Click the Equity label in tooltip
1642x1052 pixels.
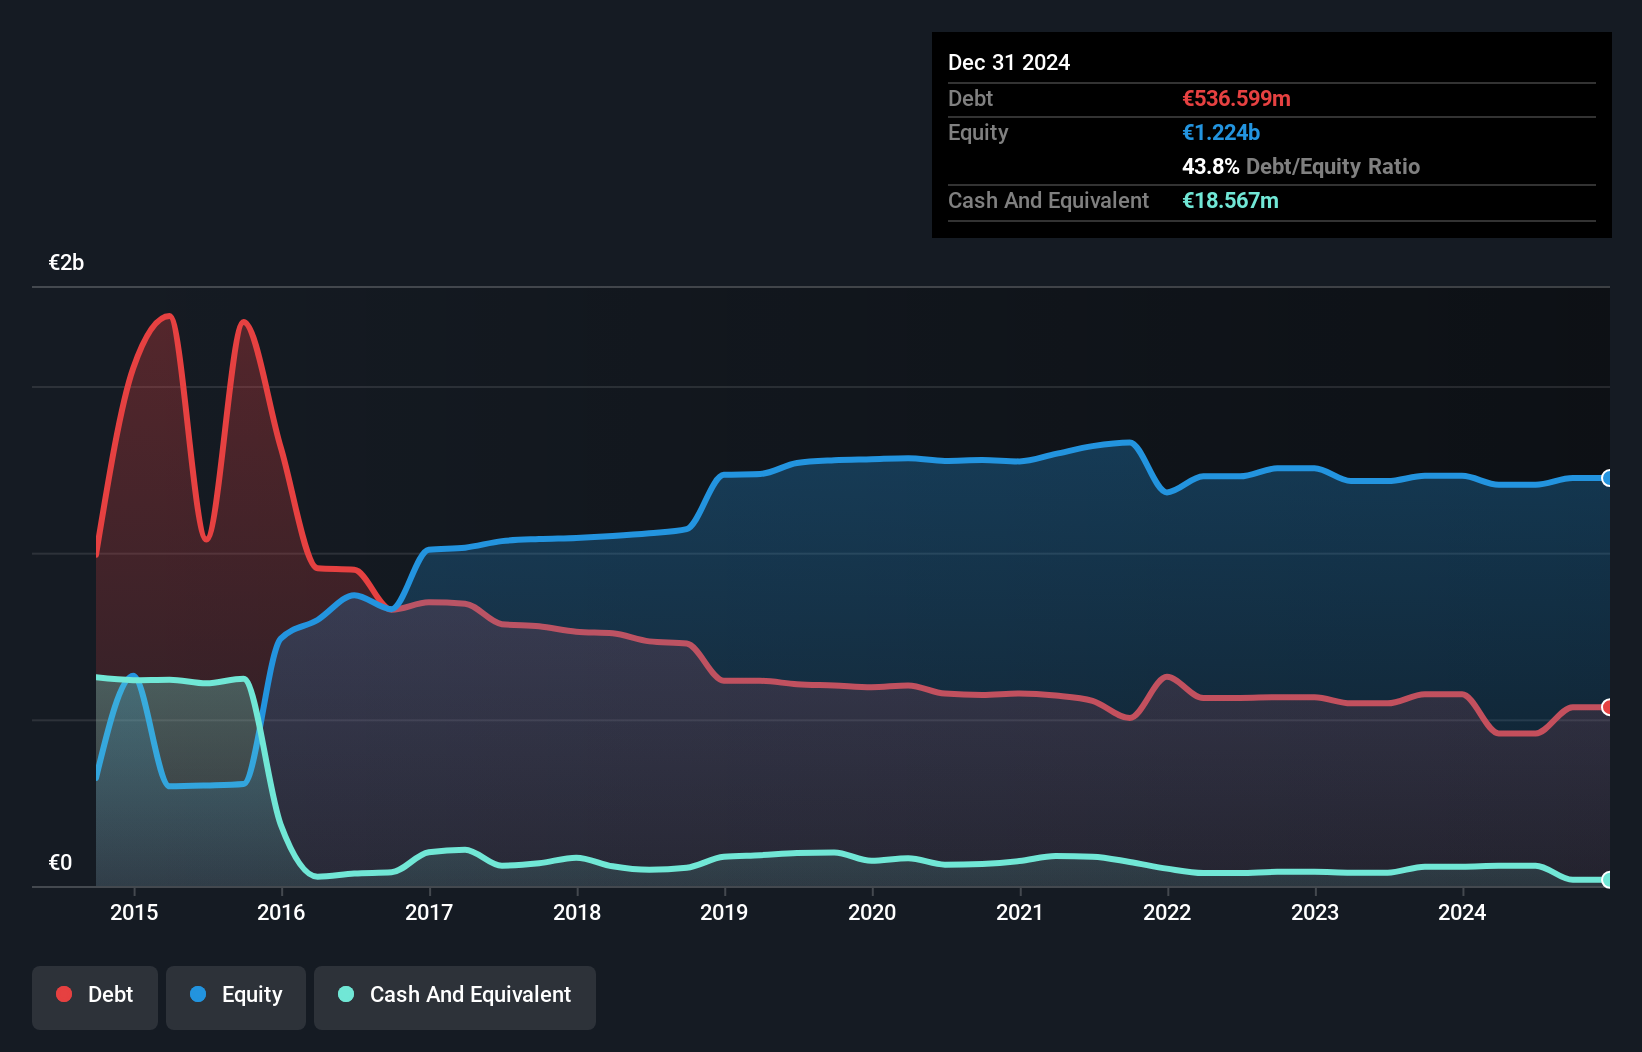[978, 133]
